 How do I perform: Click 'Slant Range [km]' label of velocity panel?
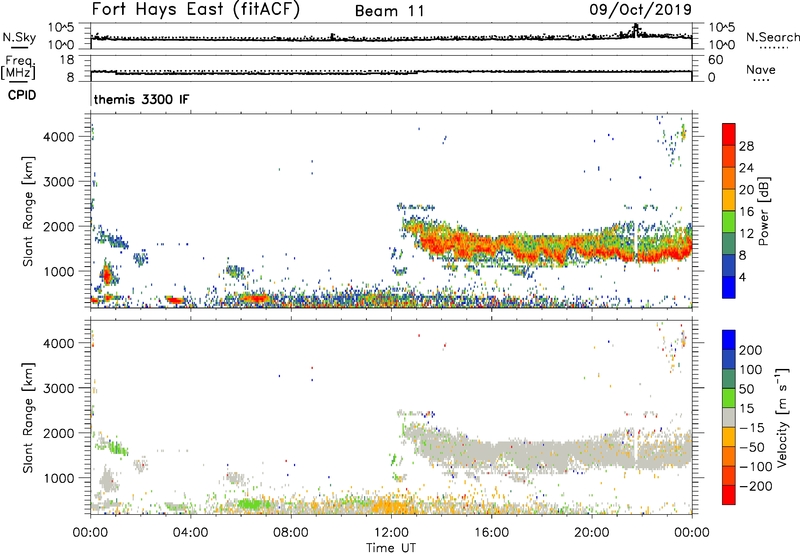28,417
